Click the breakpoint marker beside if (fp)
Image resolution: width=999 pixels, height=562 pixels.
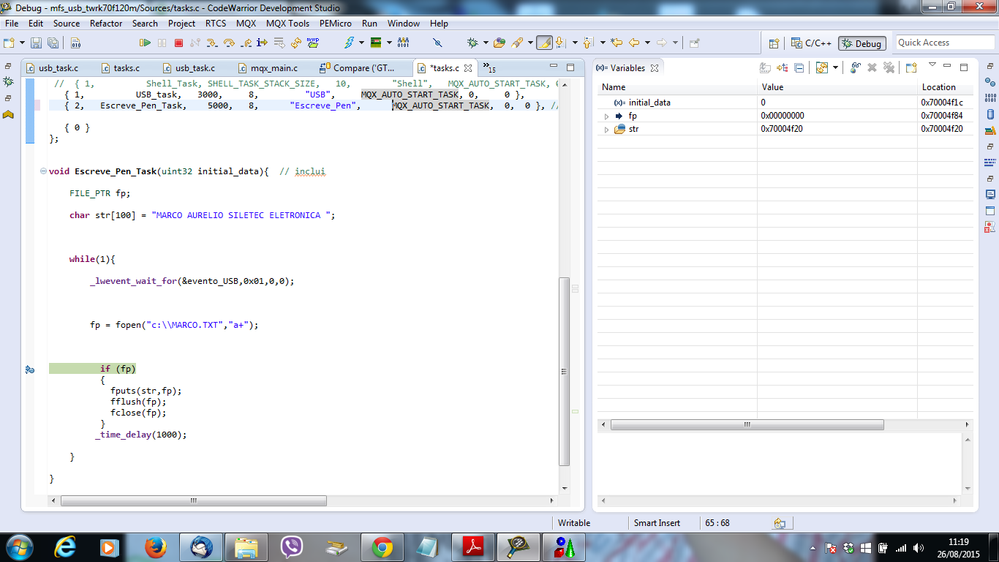pos(29,370)
